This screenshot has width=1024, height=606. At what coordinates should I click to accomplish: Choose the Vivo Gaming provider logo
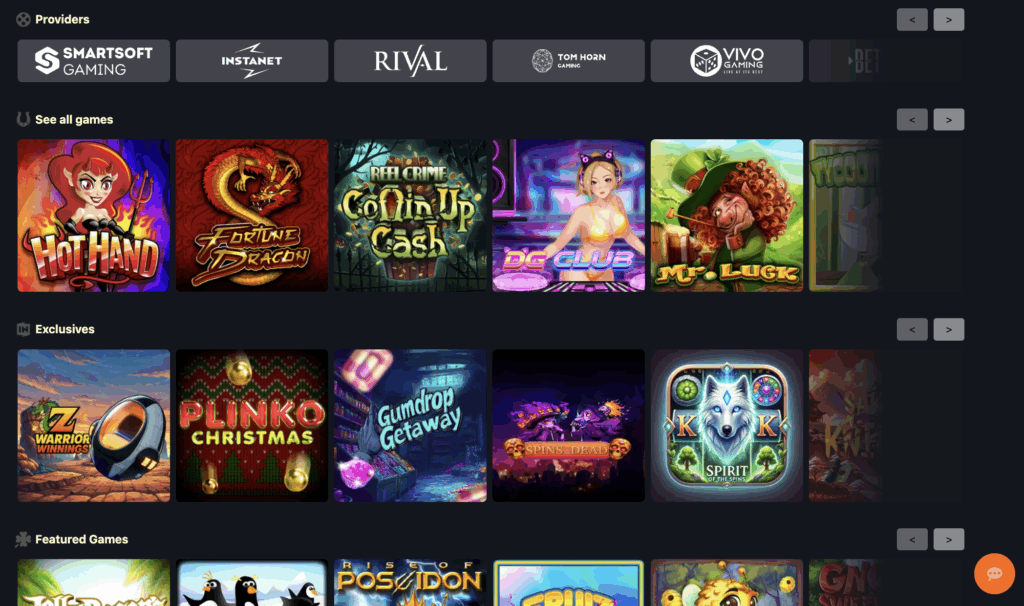[727, 61]
